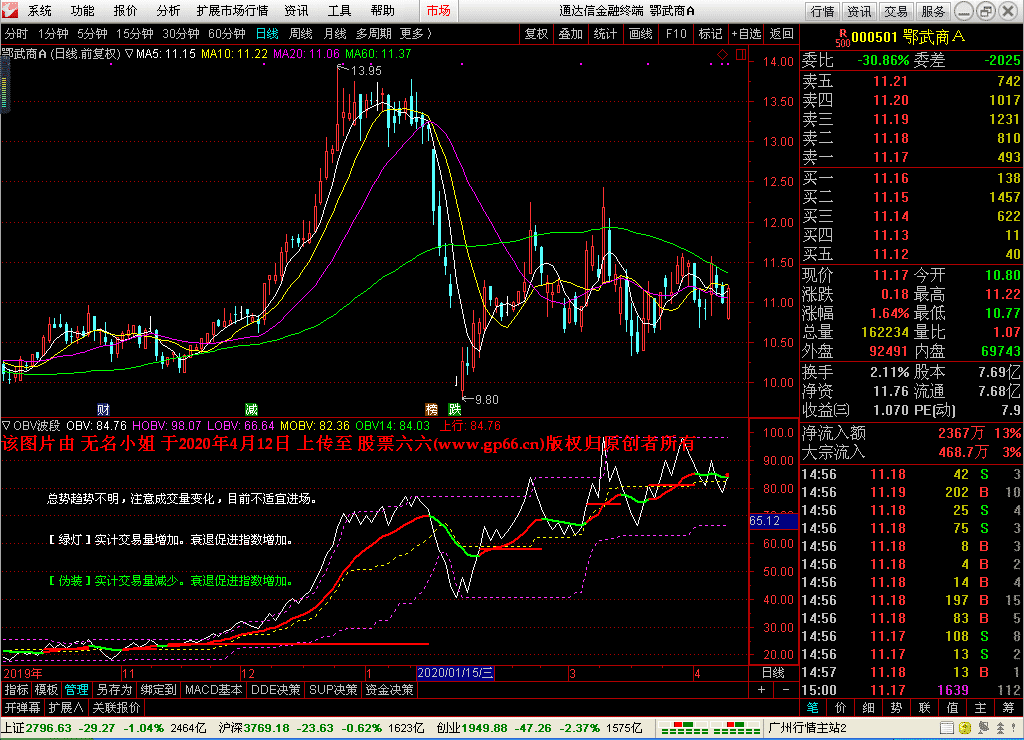Image resolution: width=1024 pixels, height=740 pixels.
Task: Click the minus zoom-out button below chart
Action: [786, 690]
